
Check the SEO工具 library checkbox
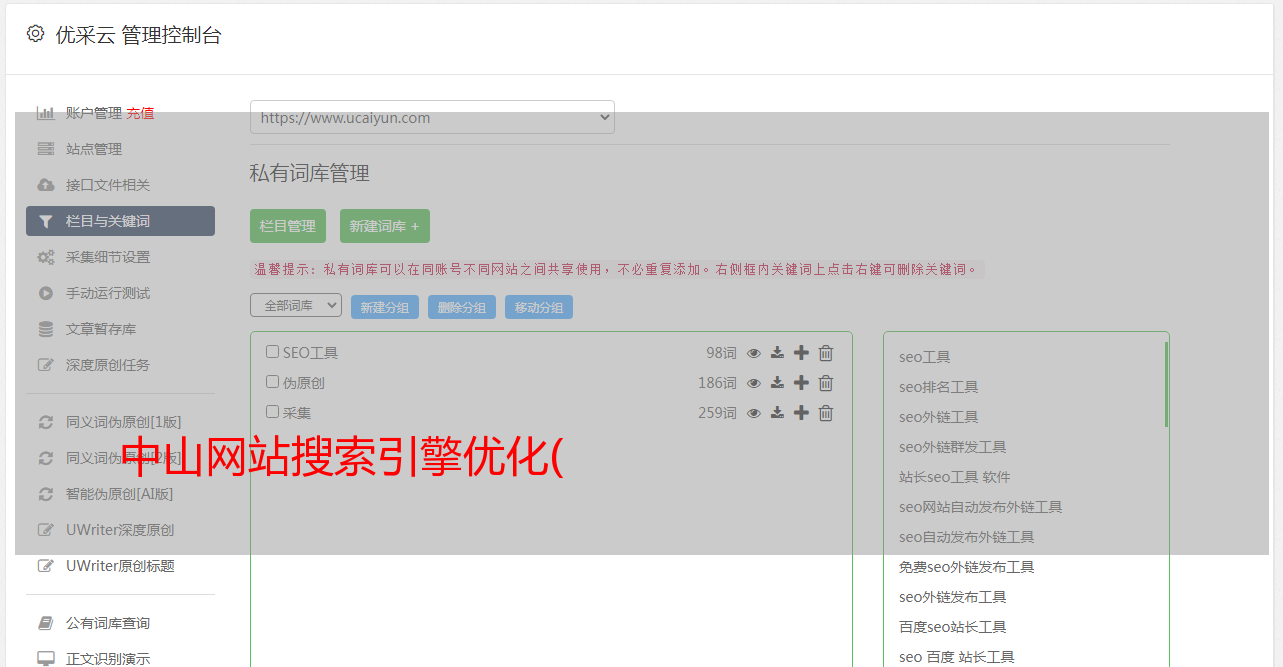pos(272,352)
